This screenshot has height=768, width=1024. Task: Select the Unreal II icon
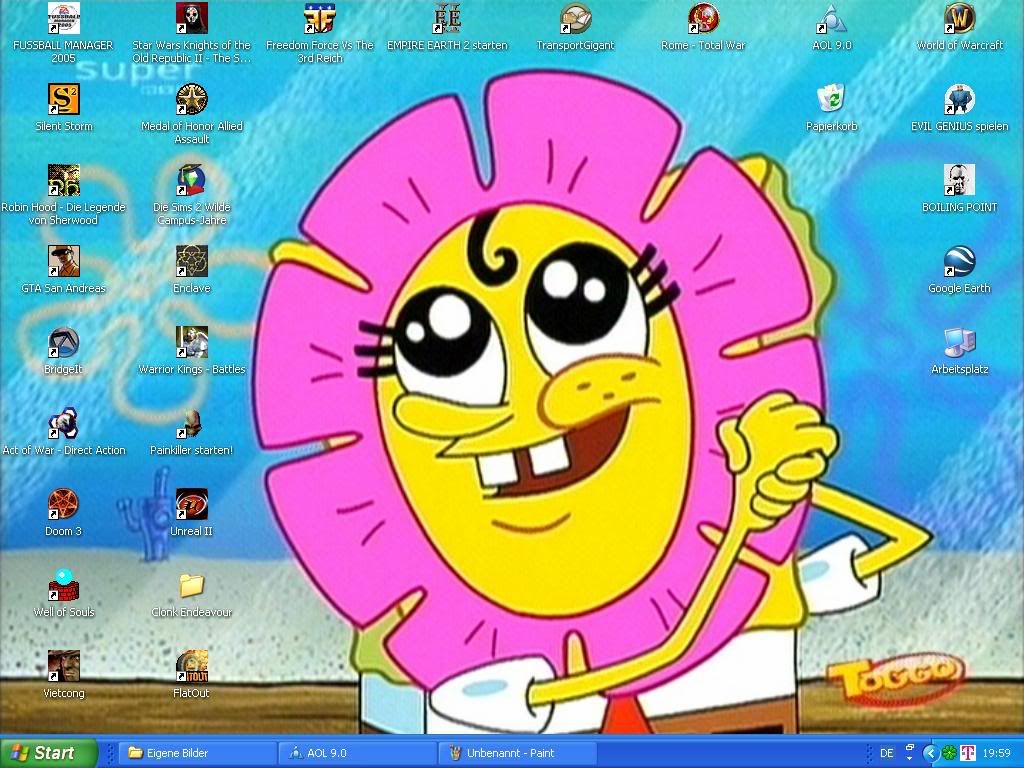pyautogui.click(x=191, y=504)
